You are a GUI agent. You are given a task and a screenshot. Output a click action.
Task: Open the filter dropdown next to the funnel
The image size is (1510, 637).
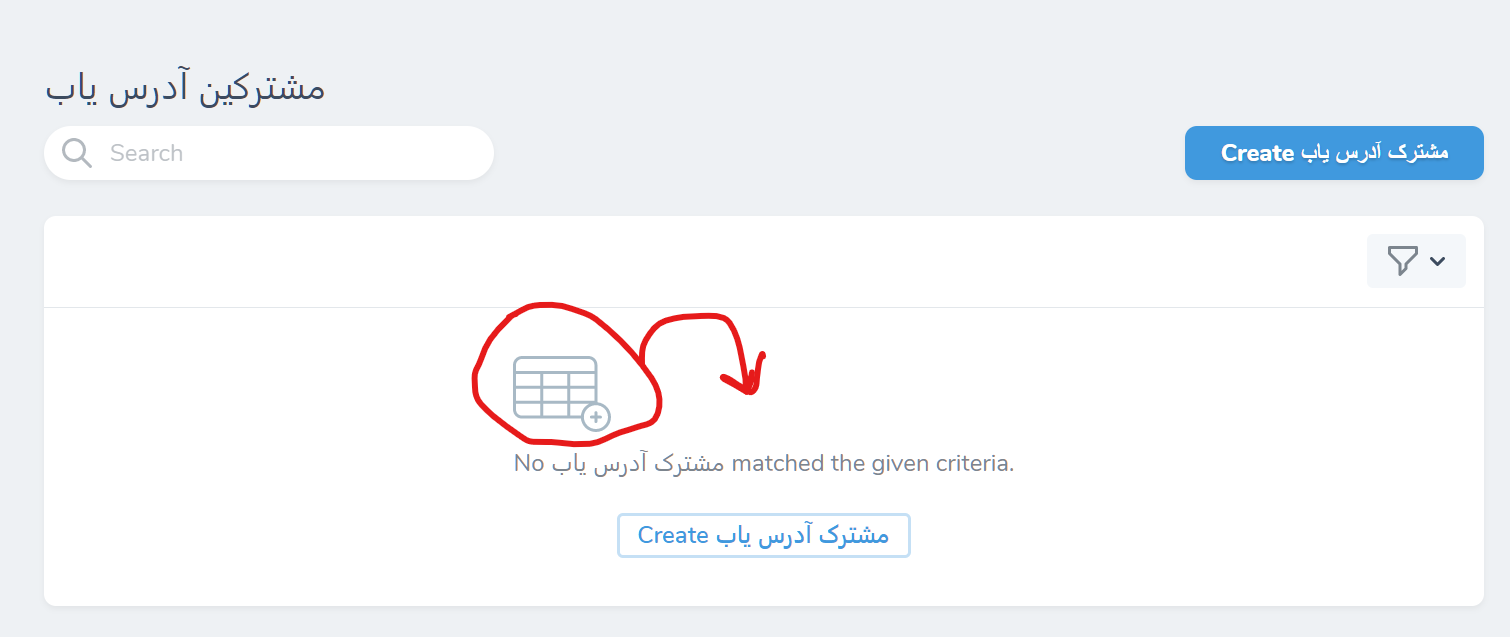[1438, 261]
